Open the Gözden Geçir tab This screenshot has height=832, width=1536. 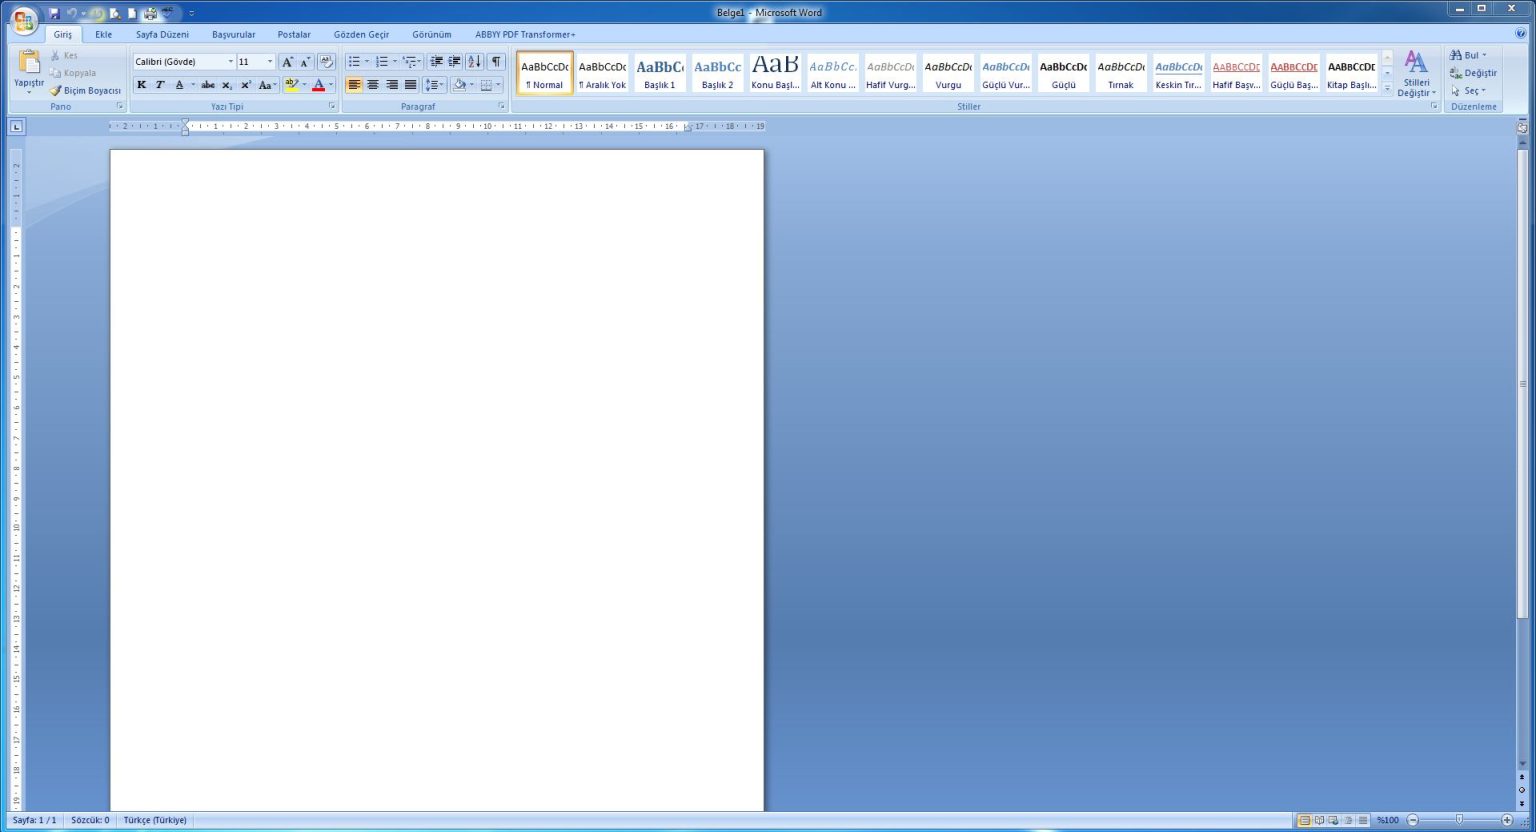pyautogui.click(x=361, y=35)
